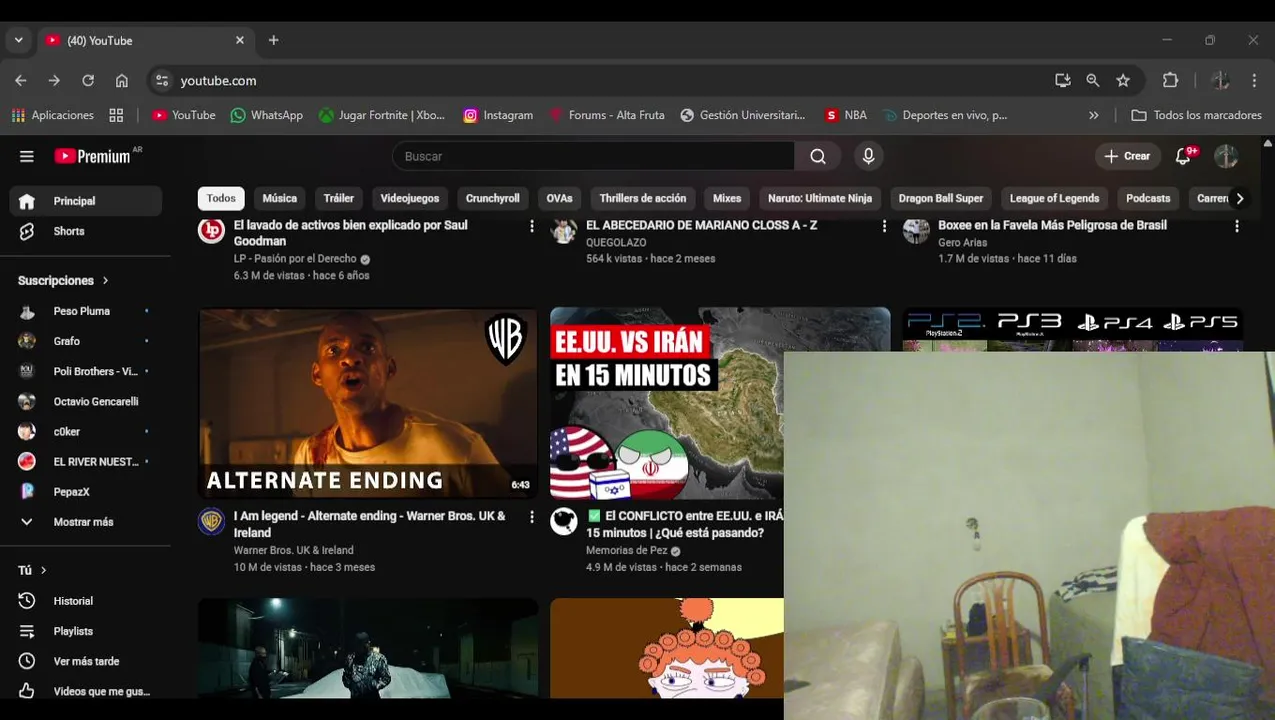Screen dimensions: 1275x720
Task: Open options for lavado de activos video
Action: pyautogui.click(x=532, y=226)
